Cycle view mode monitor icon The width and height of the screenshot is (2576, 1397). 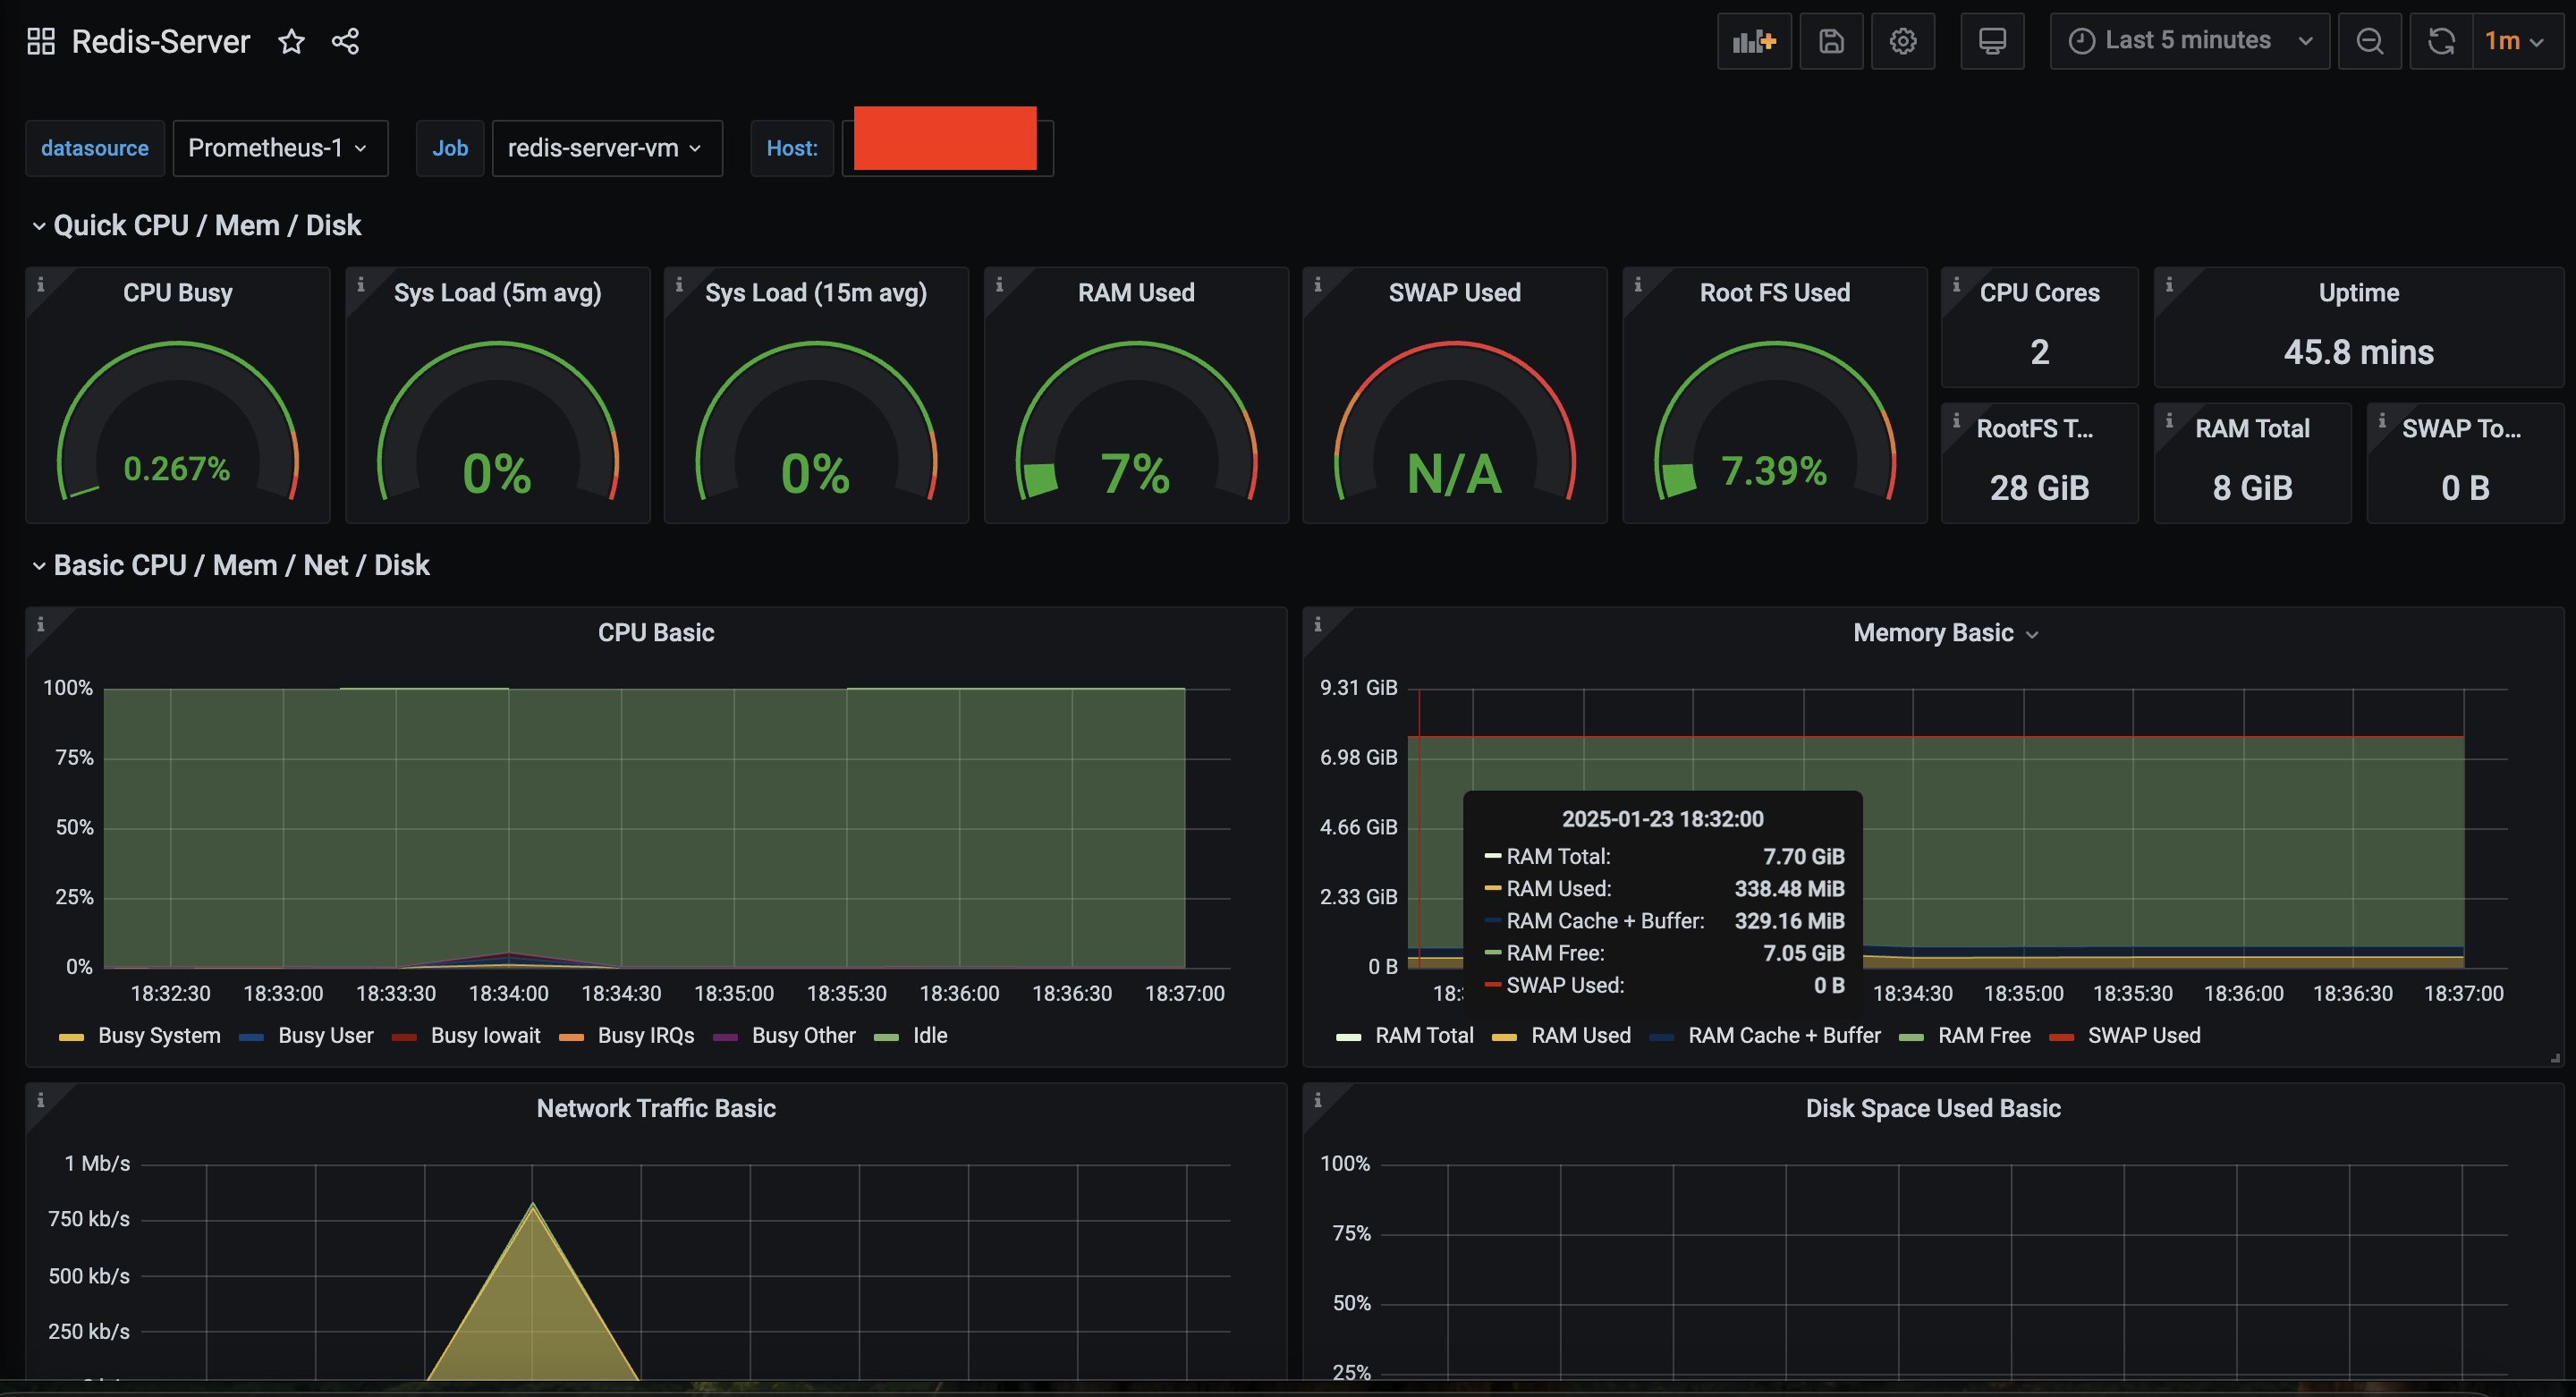point(1991,41)
